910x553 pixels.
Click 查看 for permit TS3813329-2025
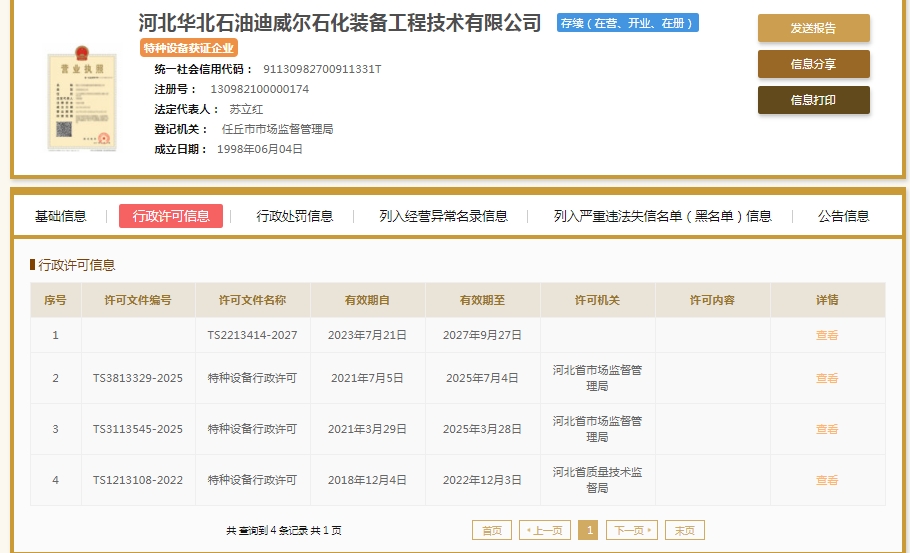pyautogui.click(x=827, y=378)
